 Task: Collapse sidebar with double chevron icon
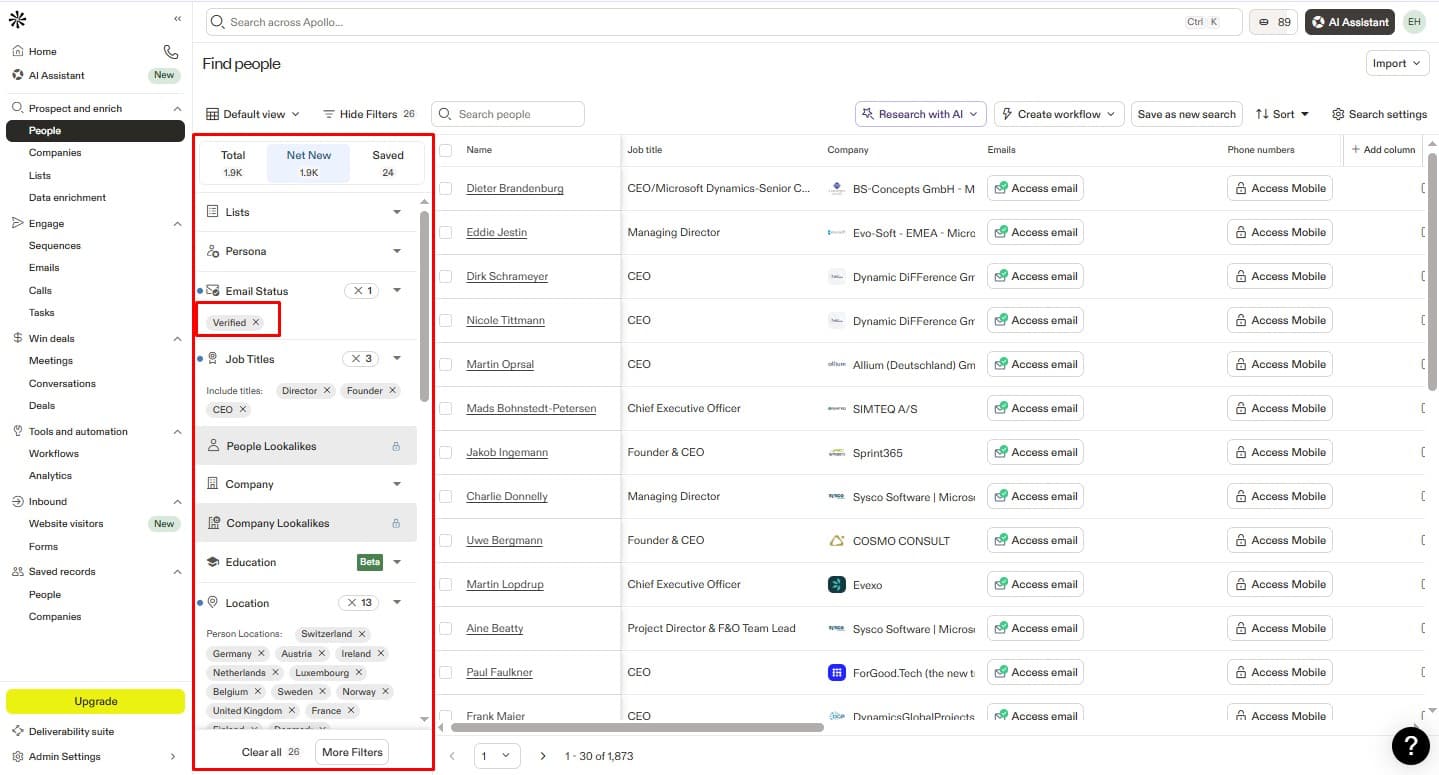[x=178, y=19]
